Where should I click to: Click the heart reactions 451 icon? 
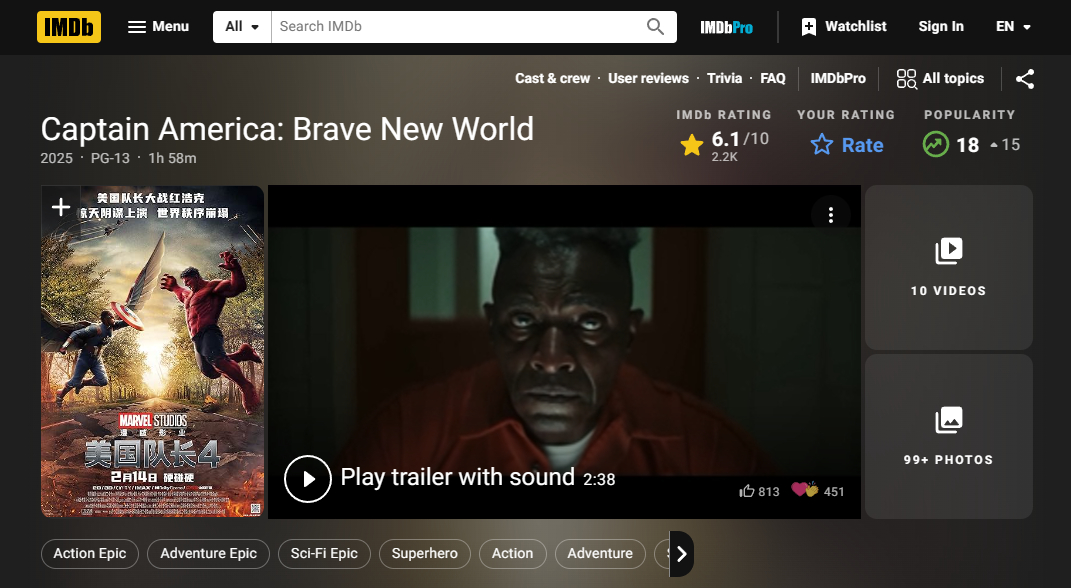pyautogui.click(x=804, y=490)
